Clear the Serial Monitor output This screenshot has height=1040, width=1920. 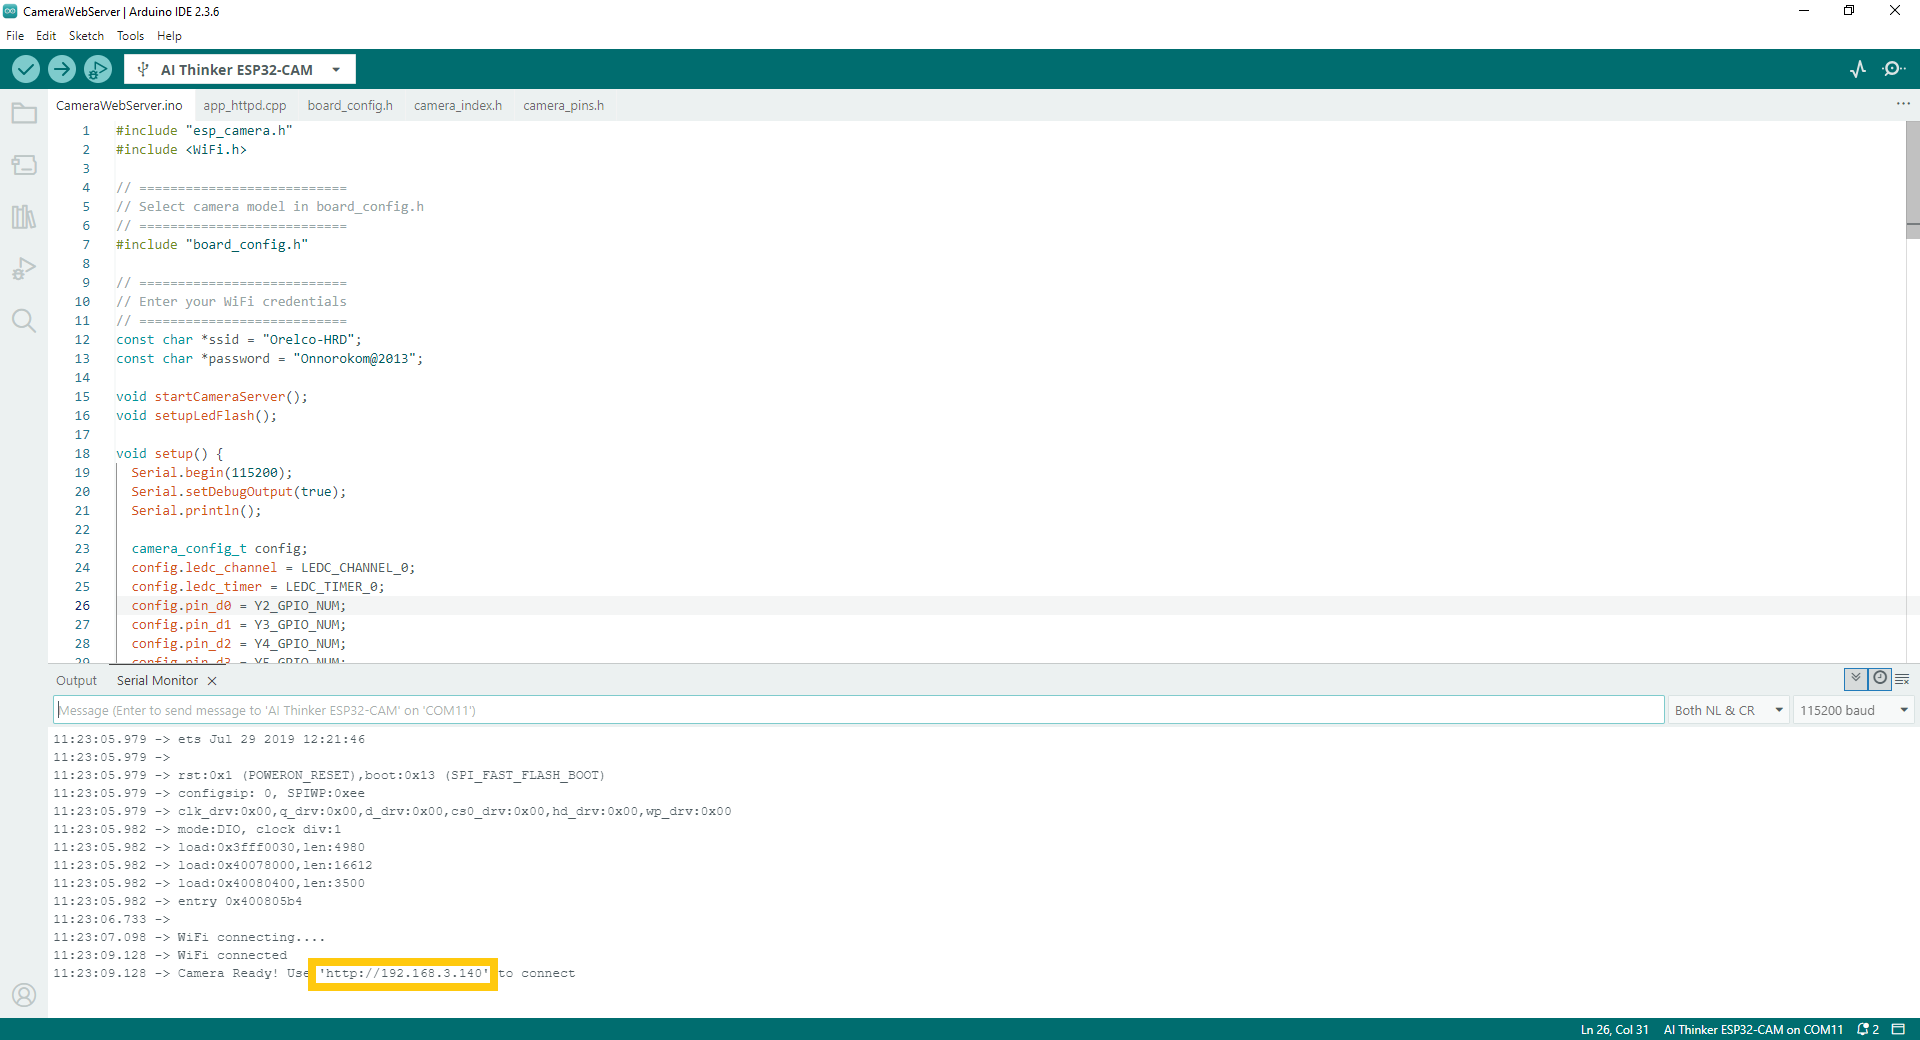click(1902, 679)
